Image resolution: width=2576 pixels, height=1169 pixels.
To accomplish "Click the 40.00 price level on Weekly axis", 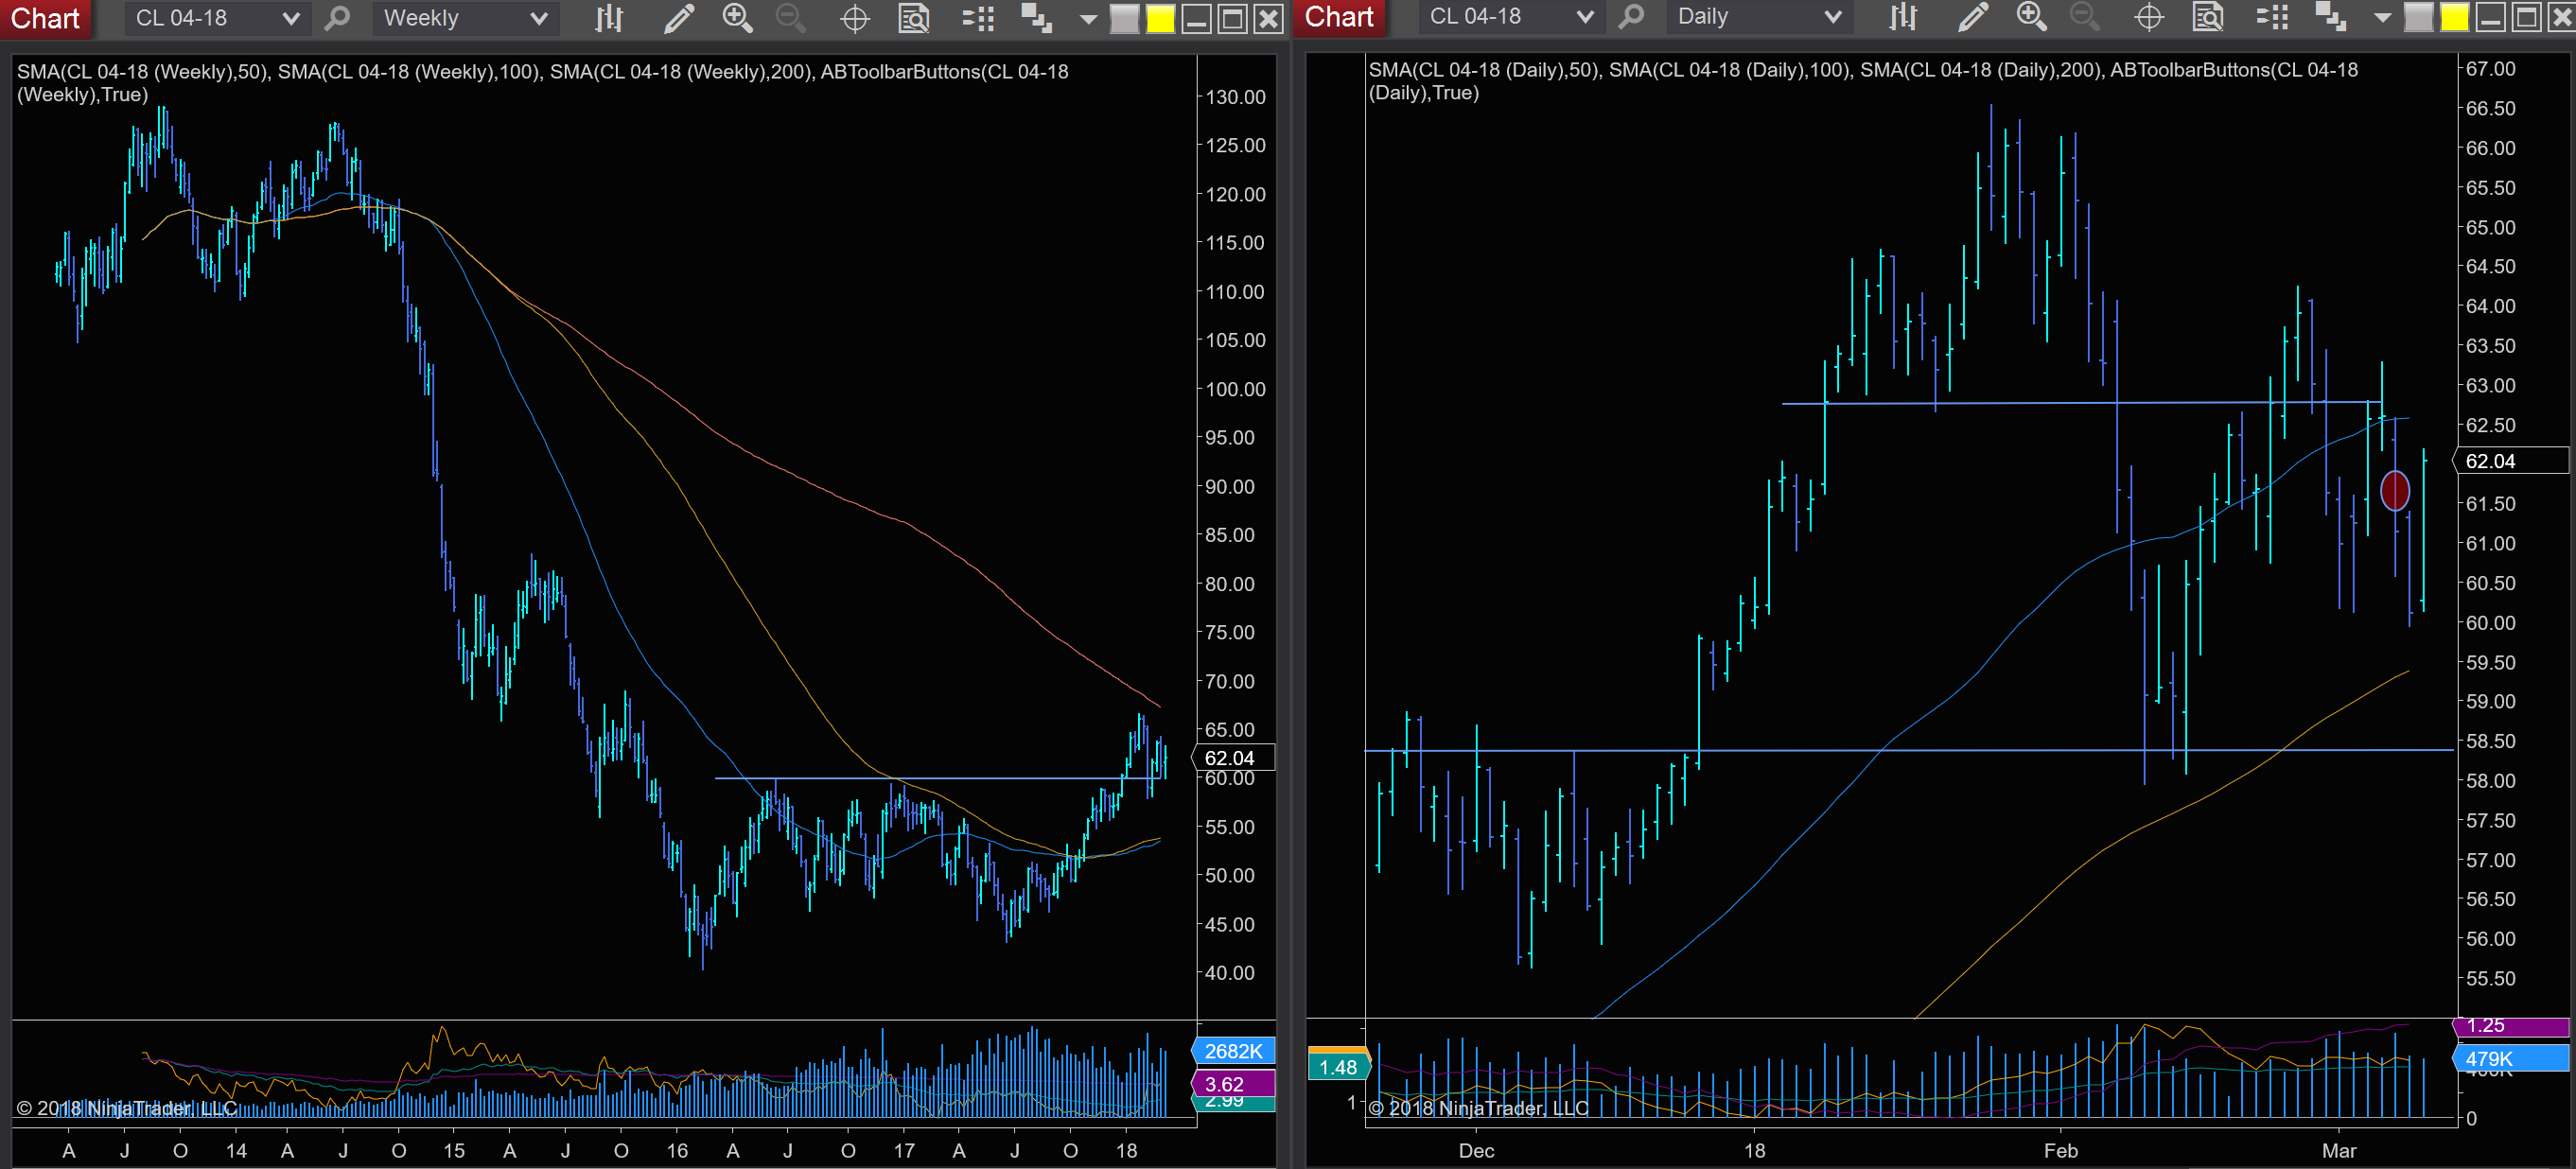I will tap(1229, 972).
